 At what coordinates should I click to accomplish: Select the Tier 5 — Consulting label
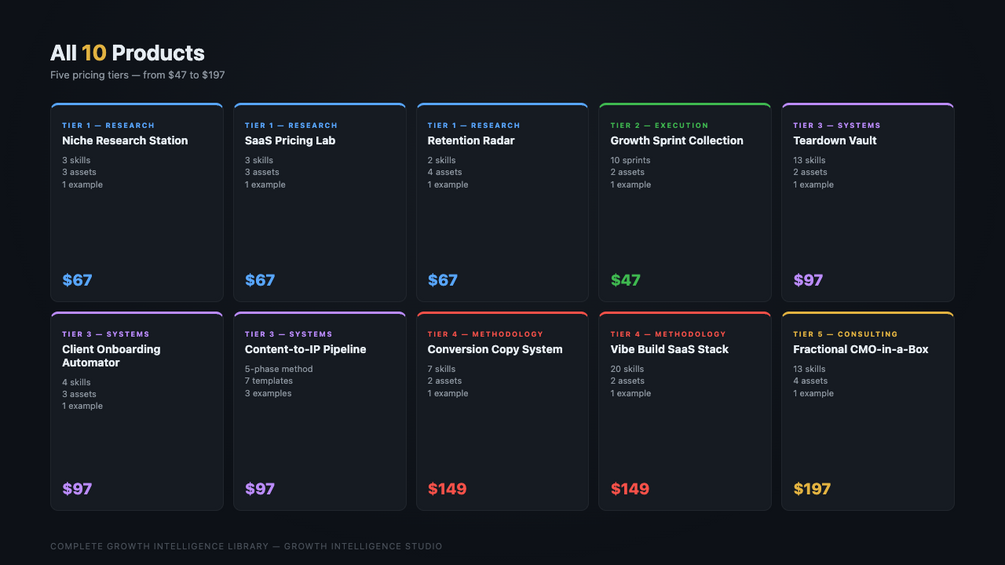845,334
